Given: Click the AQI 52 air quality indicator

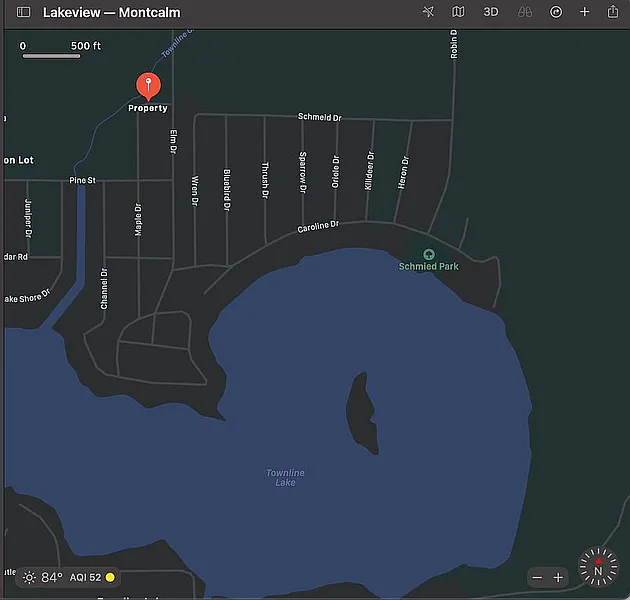Looking at the screenshot, I should [92, 577].
